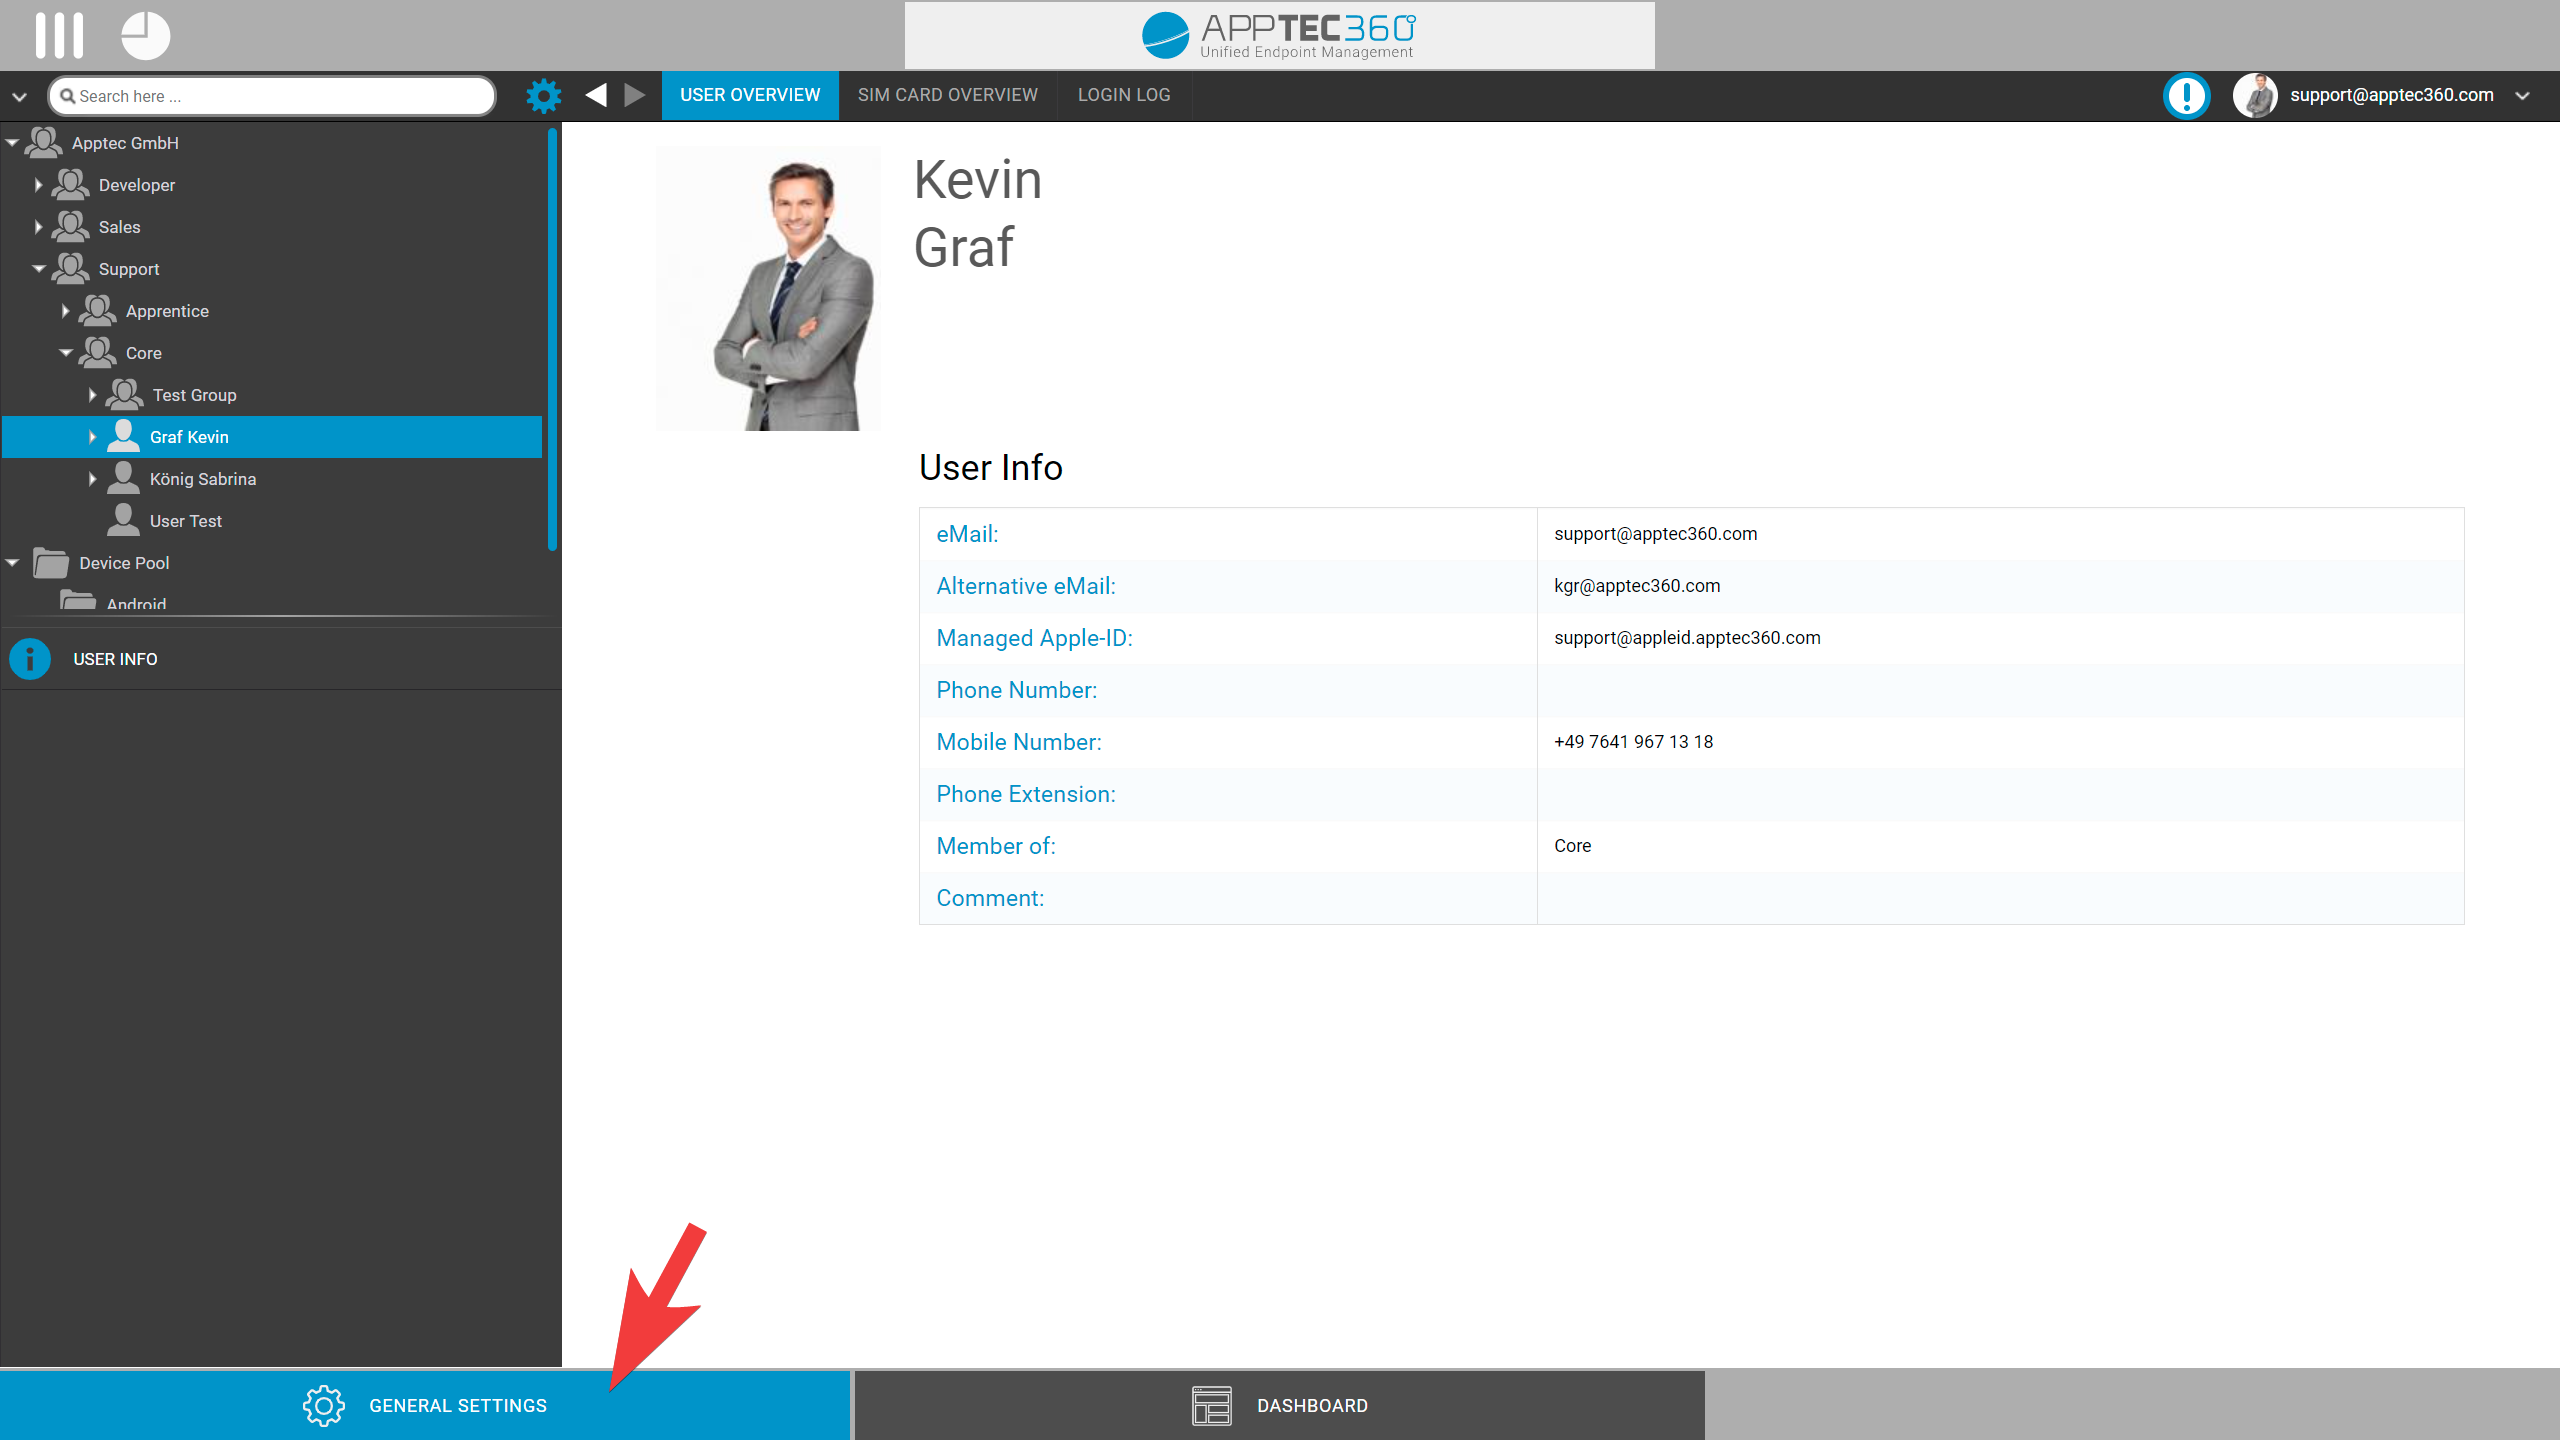Click the GENERAL SETTINGS button
This screenshot has height=1440, width=2560.
425,1405
